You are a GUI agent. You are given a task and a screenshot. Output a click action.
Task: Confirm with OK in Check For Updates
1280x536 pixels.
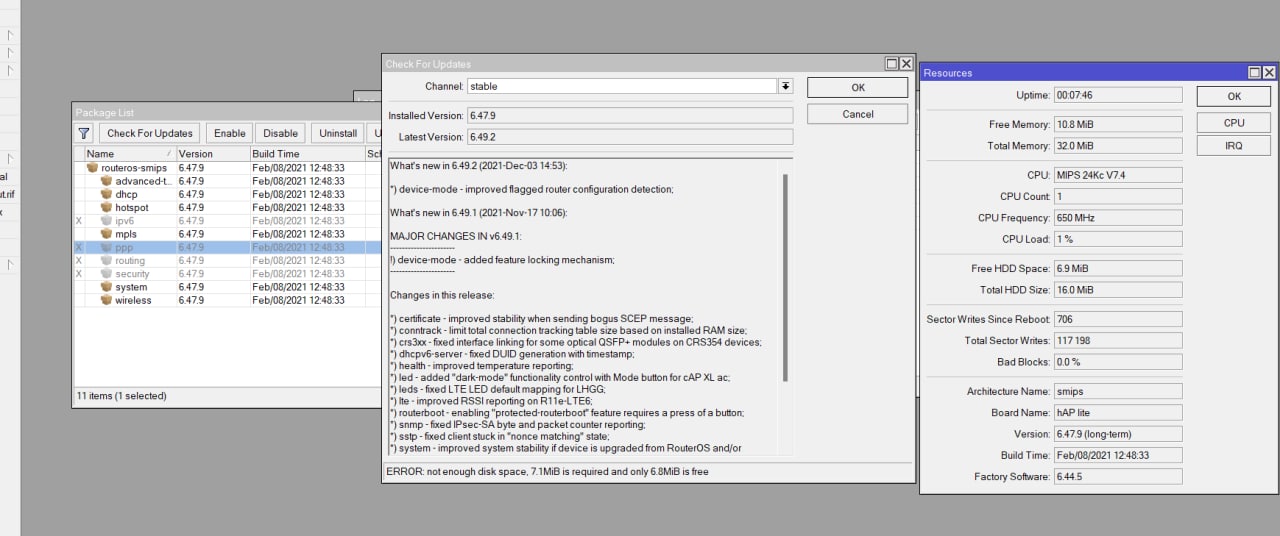858,88
